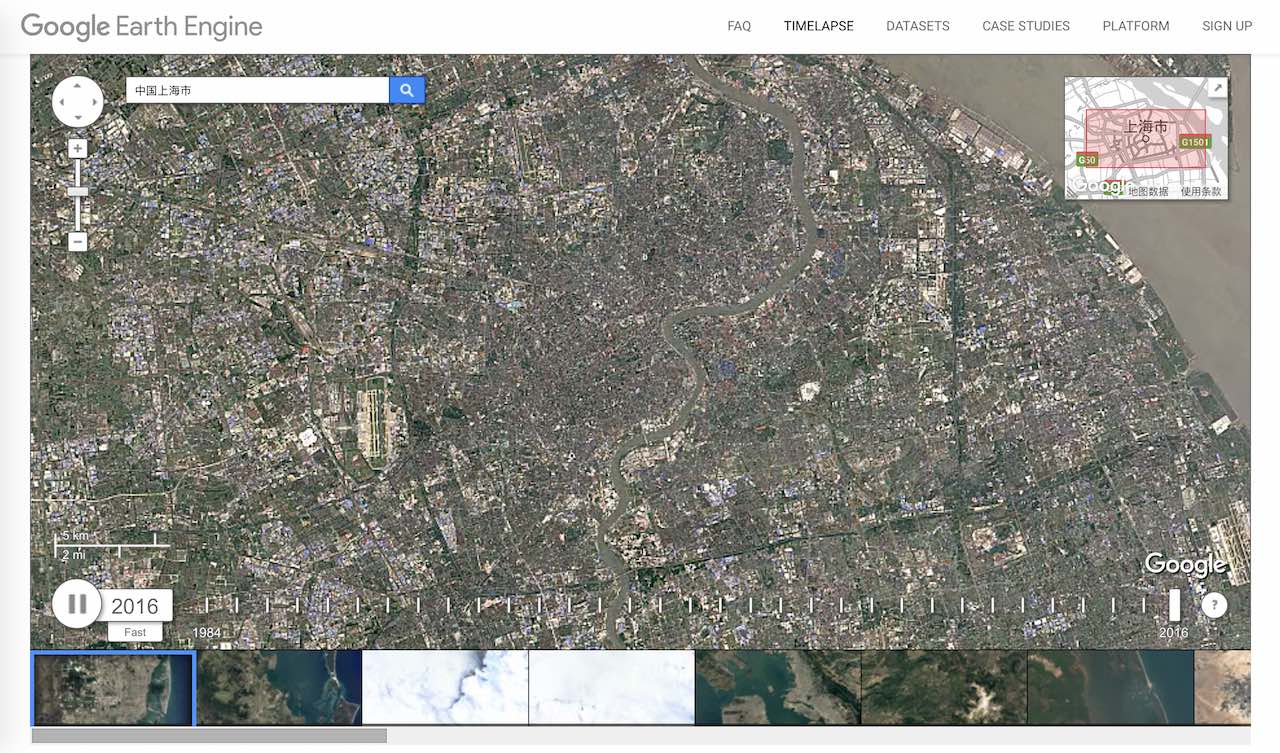Open the help question mark icon

pyautogui.click(x=1213, y=605)
